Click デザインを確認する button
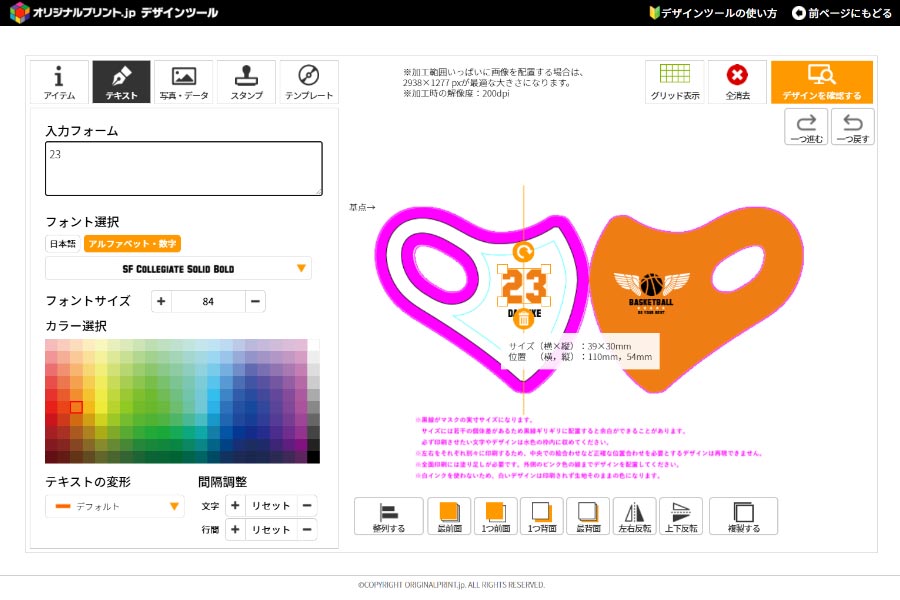 (x=821, y=82)
